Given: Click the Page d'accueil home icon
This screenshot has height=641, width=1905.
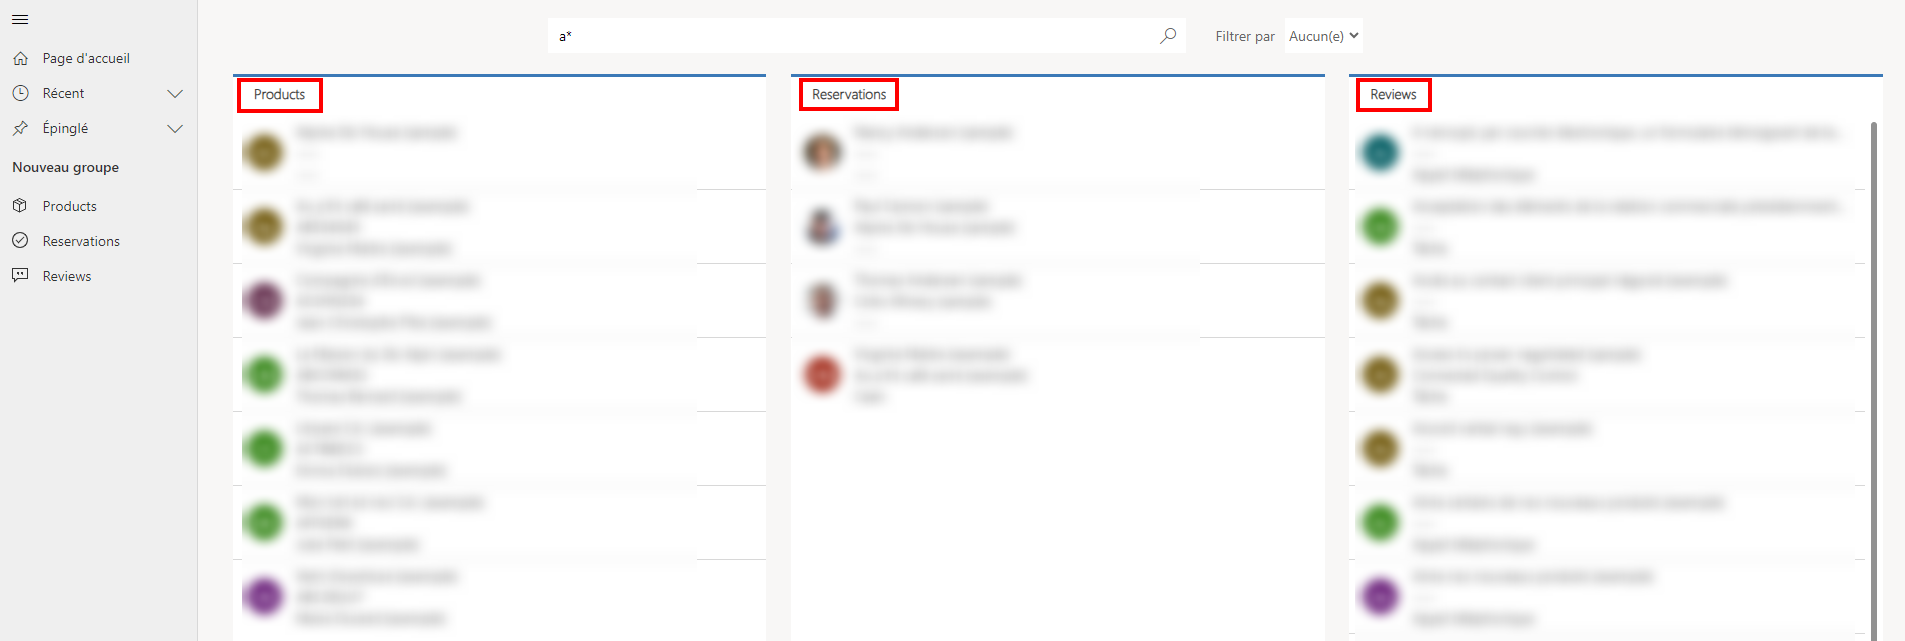Looking at the screenshot, I should (x=20, y=58).
